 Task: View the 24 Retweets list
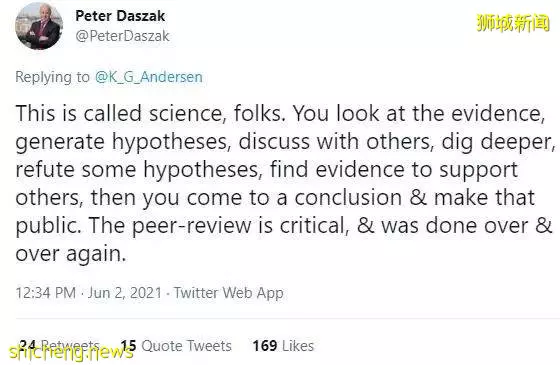pos(59,345)
